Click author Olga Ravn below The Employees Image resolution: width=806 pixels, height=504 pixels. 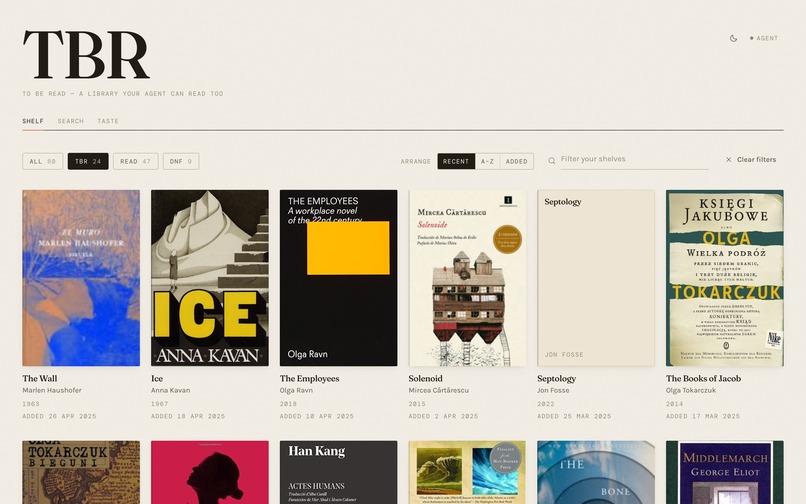coord(296,390)
